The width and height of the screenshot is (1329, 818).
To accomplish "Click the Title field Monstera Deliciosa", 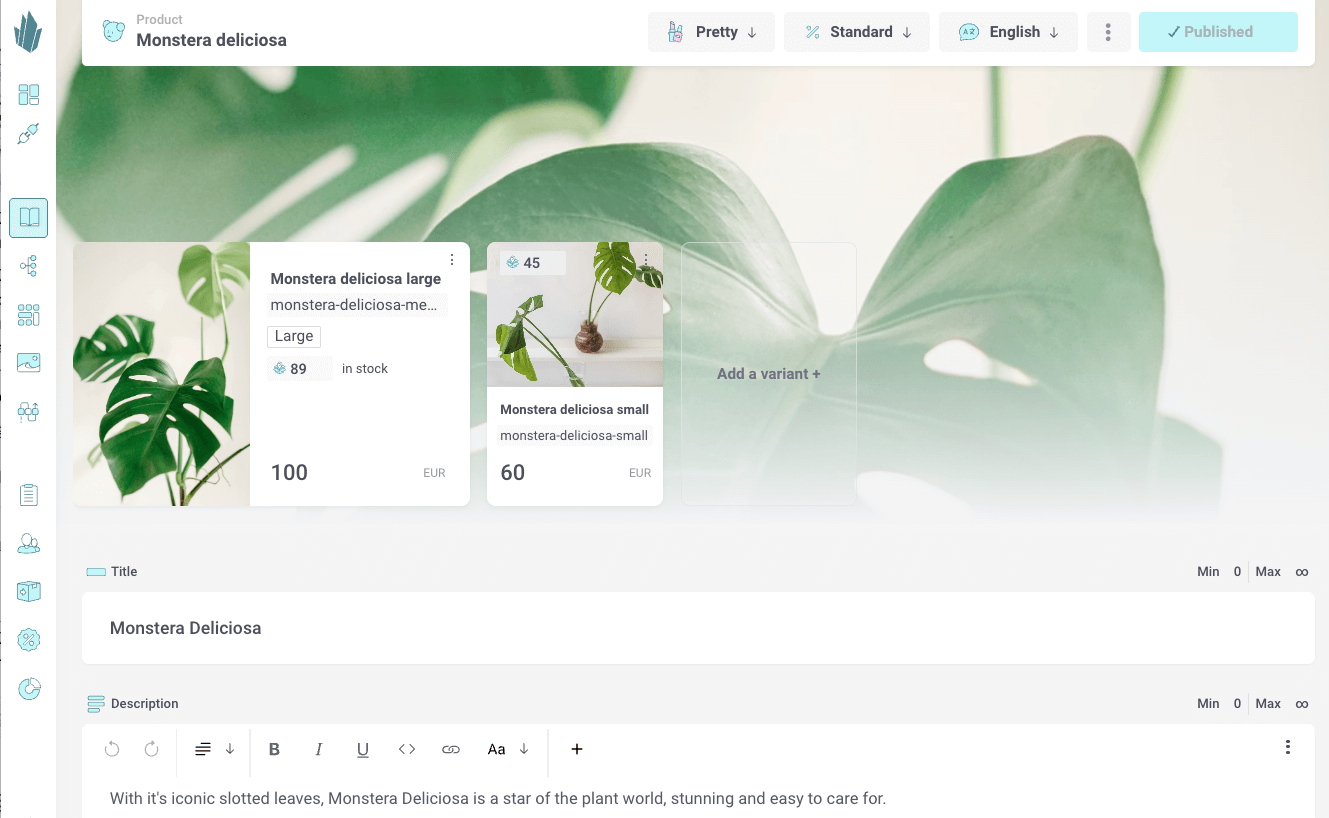I will [x=697, y=628].
